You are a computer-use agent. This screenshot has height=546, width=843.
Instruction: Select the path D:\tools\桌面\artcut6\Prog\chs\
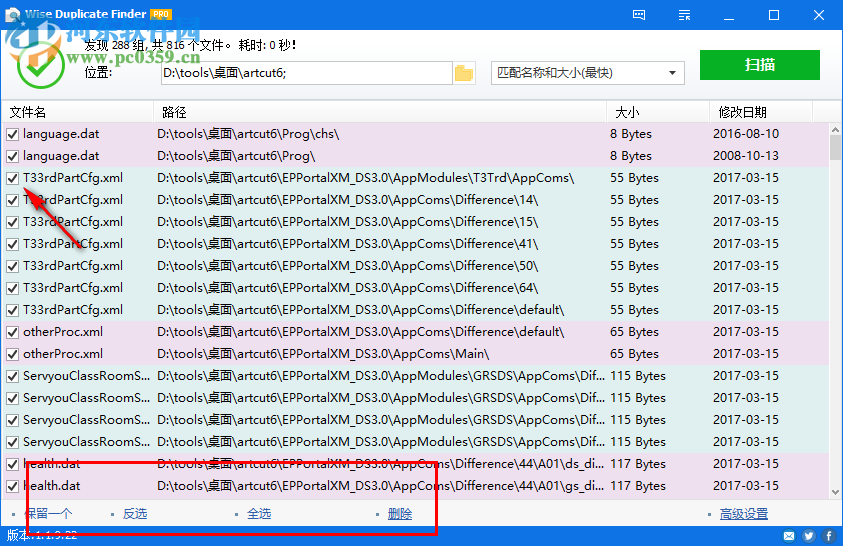248,134
